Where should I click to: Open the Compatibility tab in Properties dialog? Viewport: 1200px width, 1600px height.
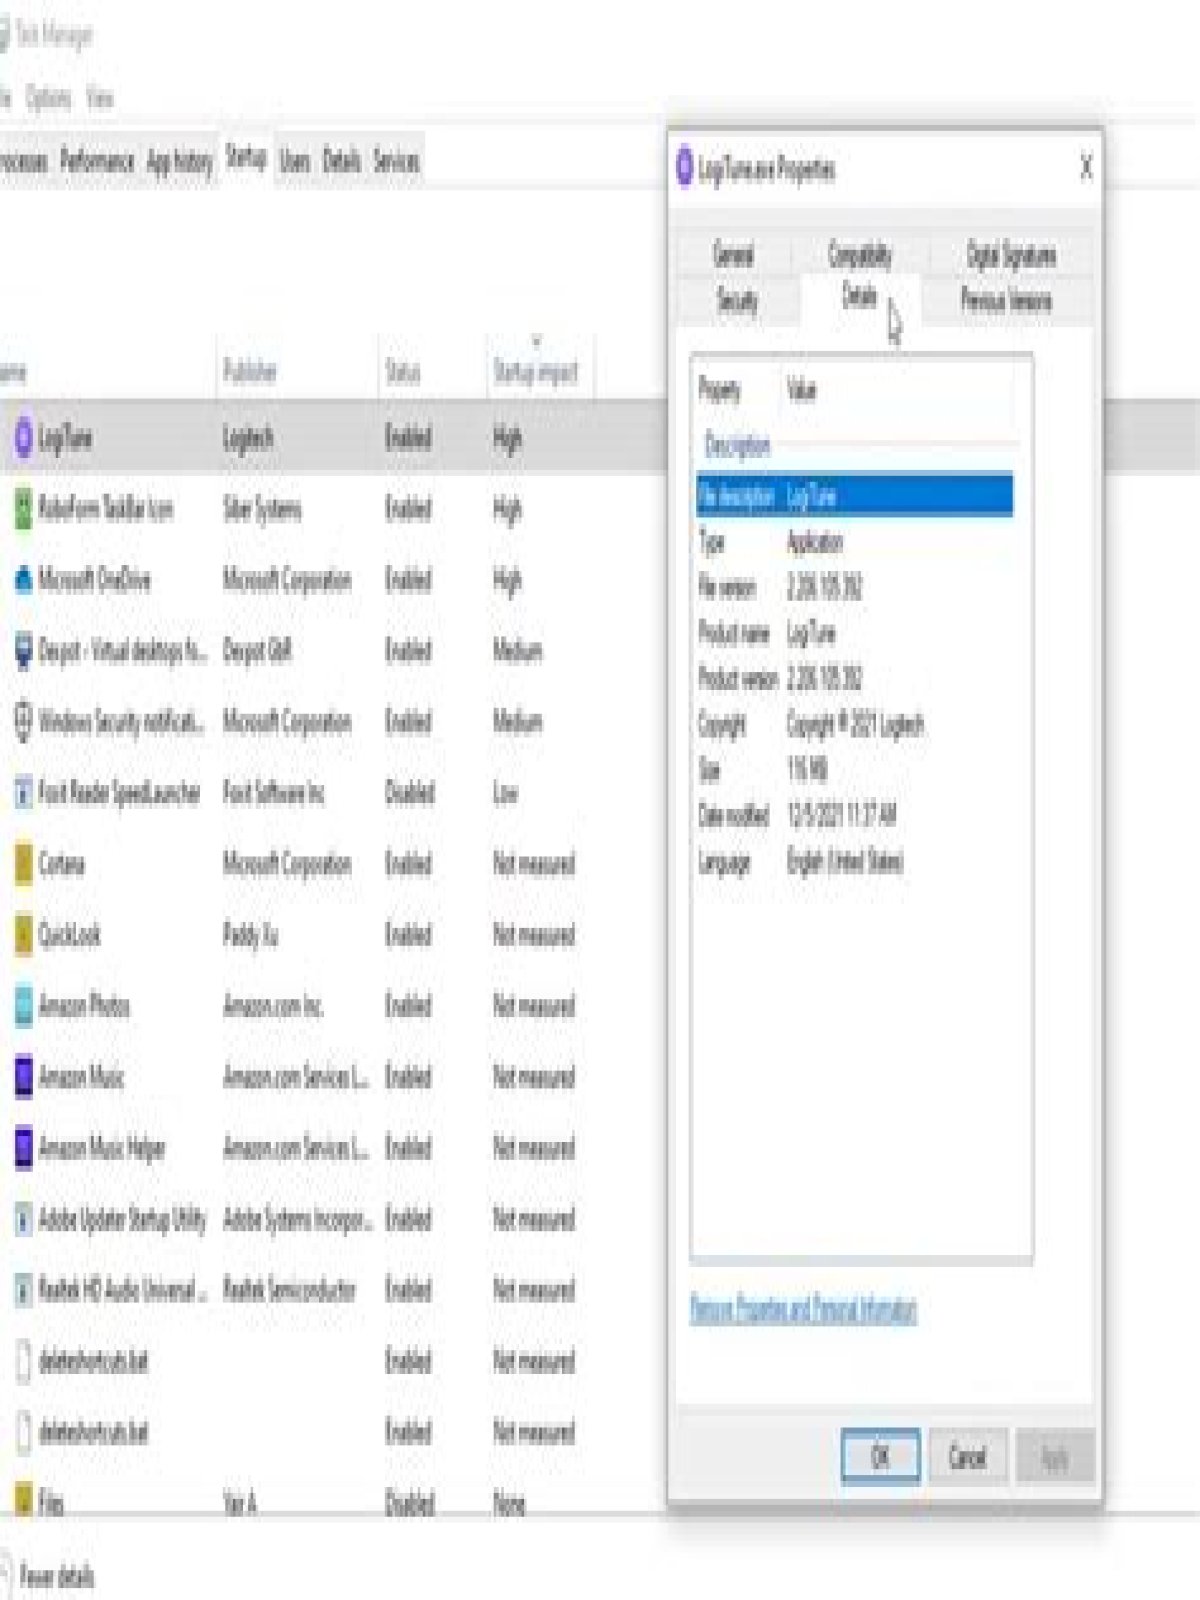(859, 255)
